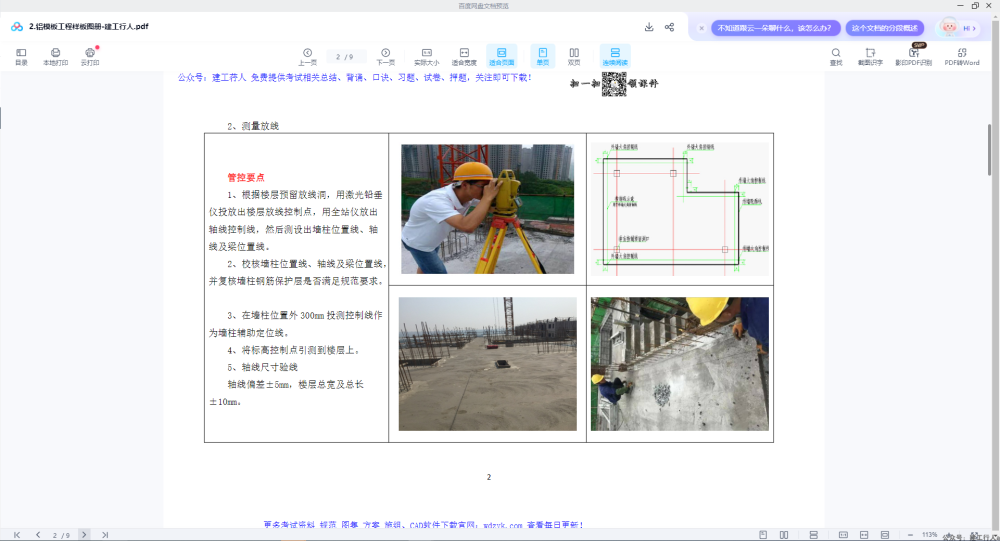Click fit page icon in status bar
Viewport: 1000px width, 541px height.
[885, 535]
